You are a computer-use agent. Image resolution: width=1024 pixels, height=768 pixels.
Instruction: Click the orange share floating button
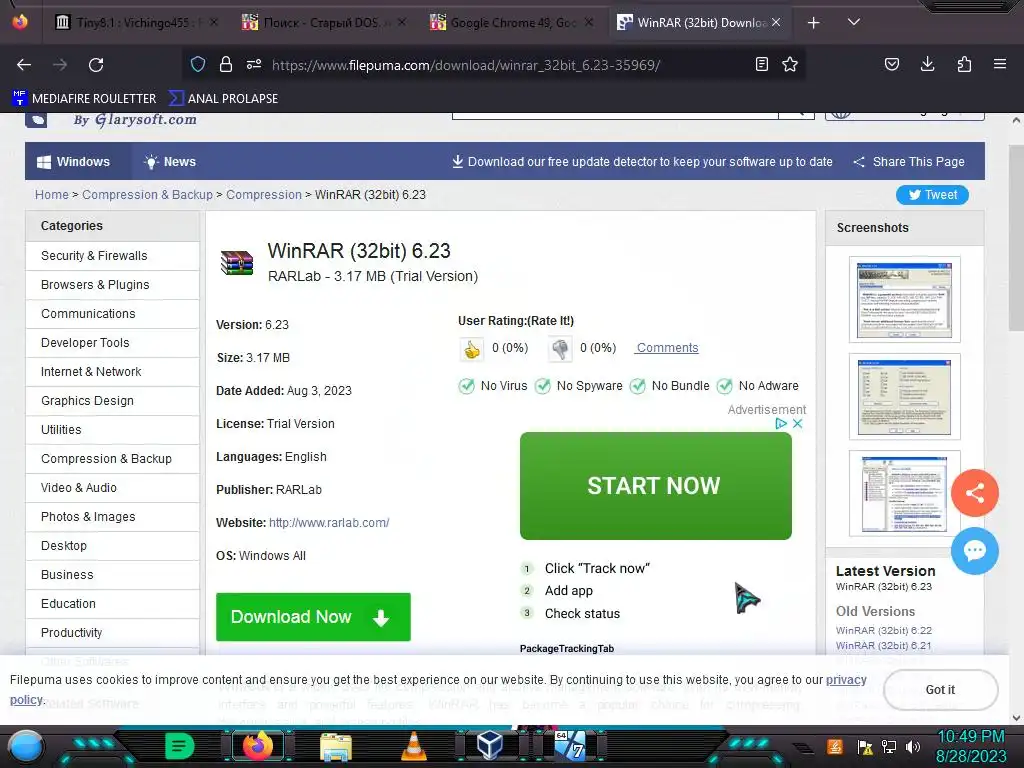pyautogui.click(x=974, y=493)
